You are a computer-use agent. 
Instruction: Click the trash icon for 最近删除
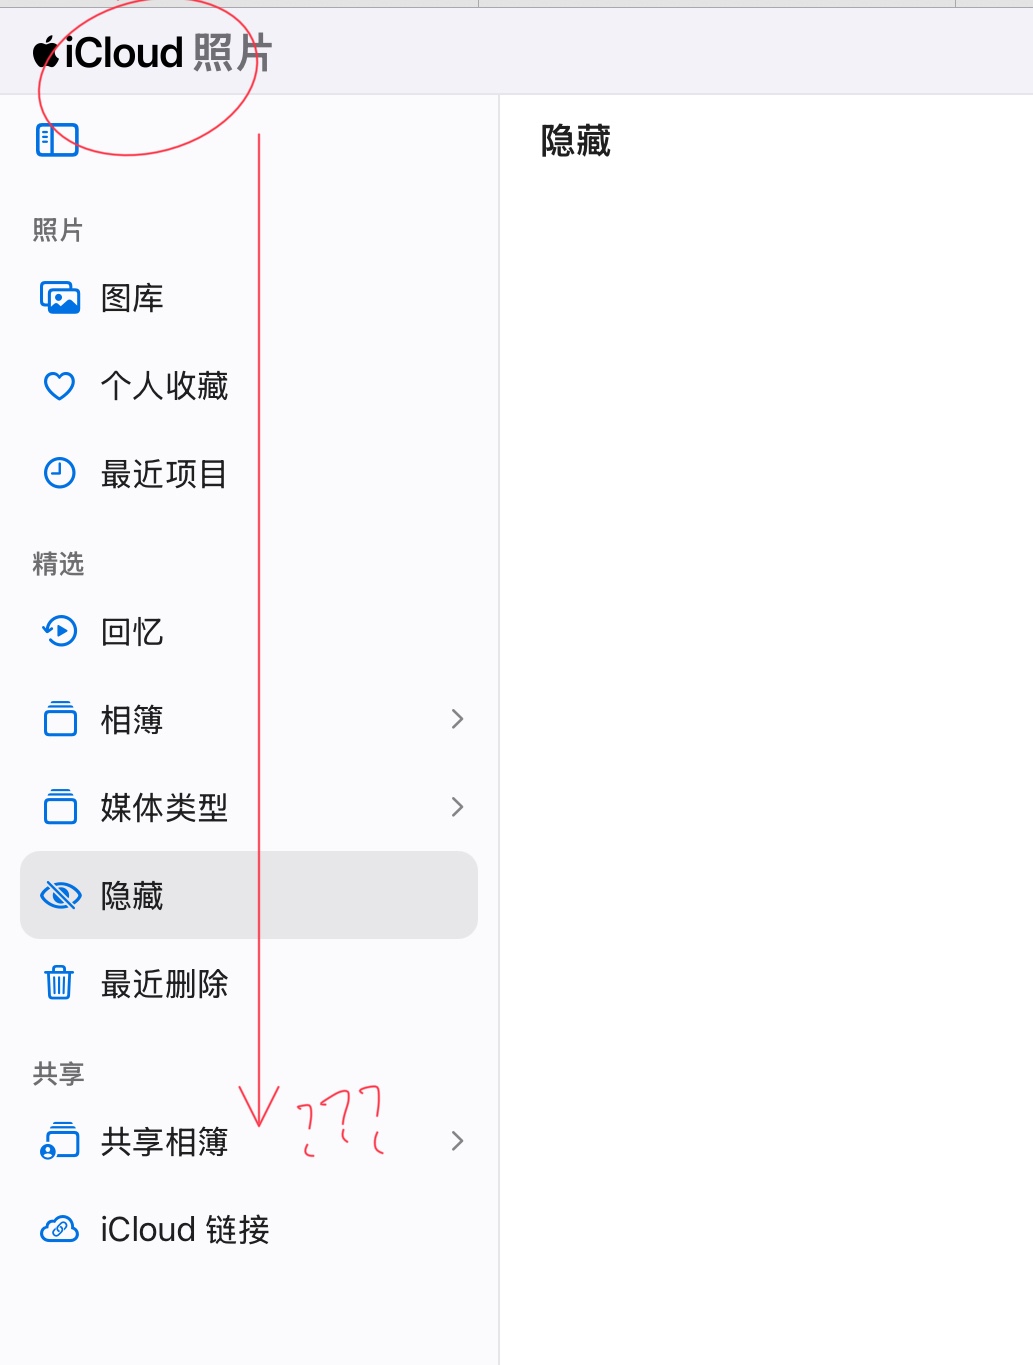coord(59,982)
